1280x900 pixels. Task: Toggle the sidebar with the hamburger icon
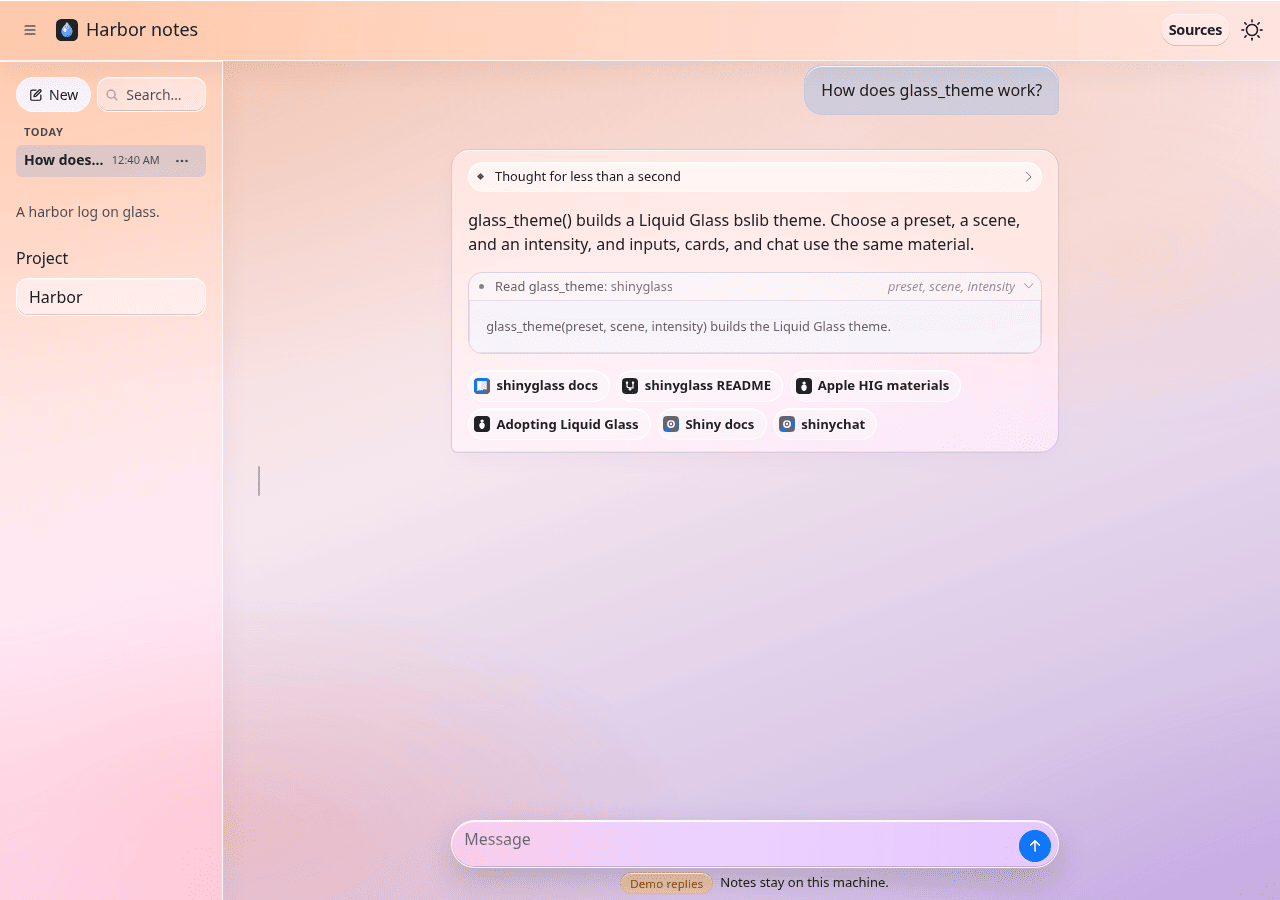(30, 30)
